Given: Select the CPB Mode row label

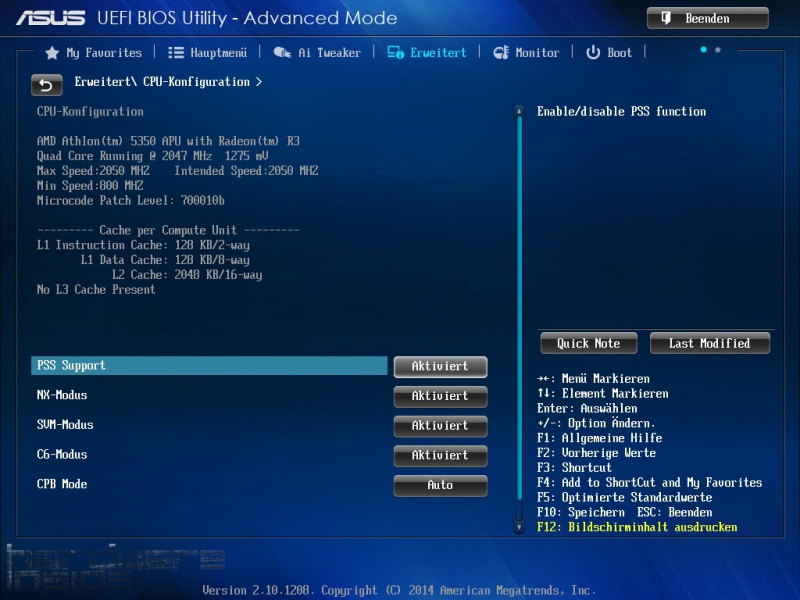Looking at the screenshot, I should point(62,484).
